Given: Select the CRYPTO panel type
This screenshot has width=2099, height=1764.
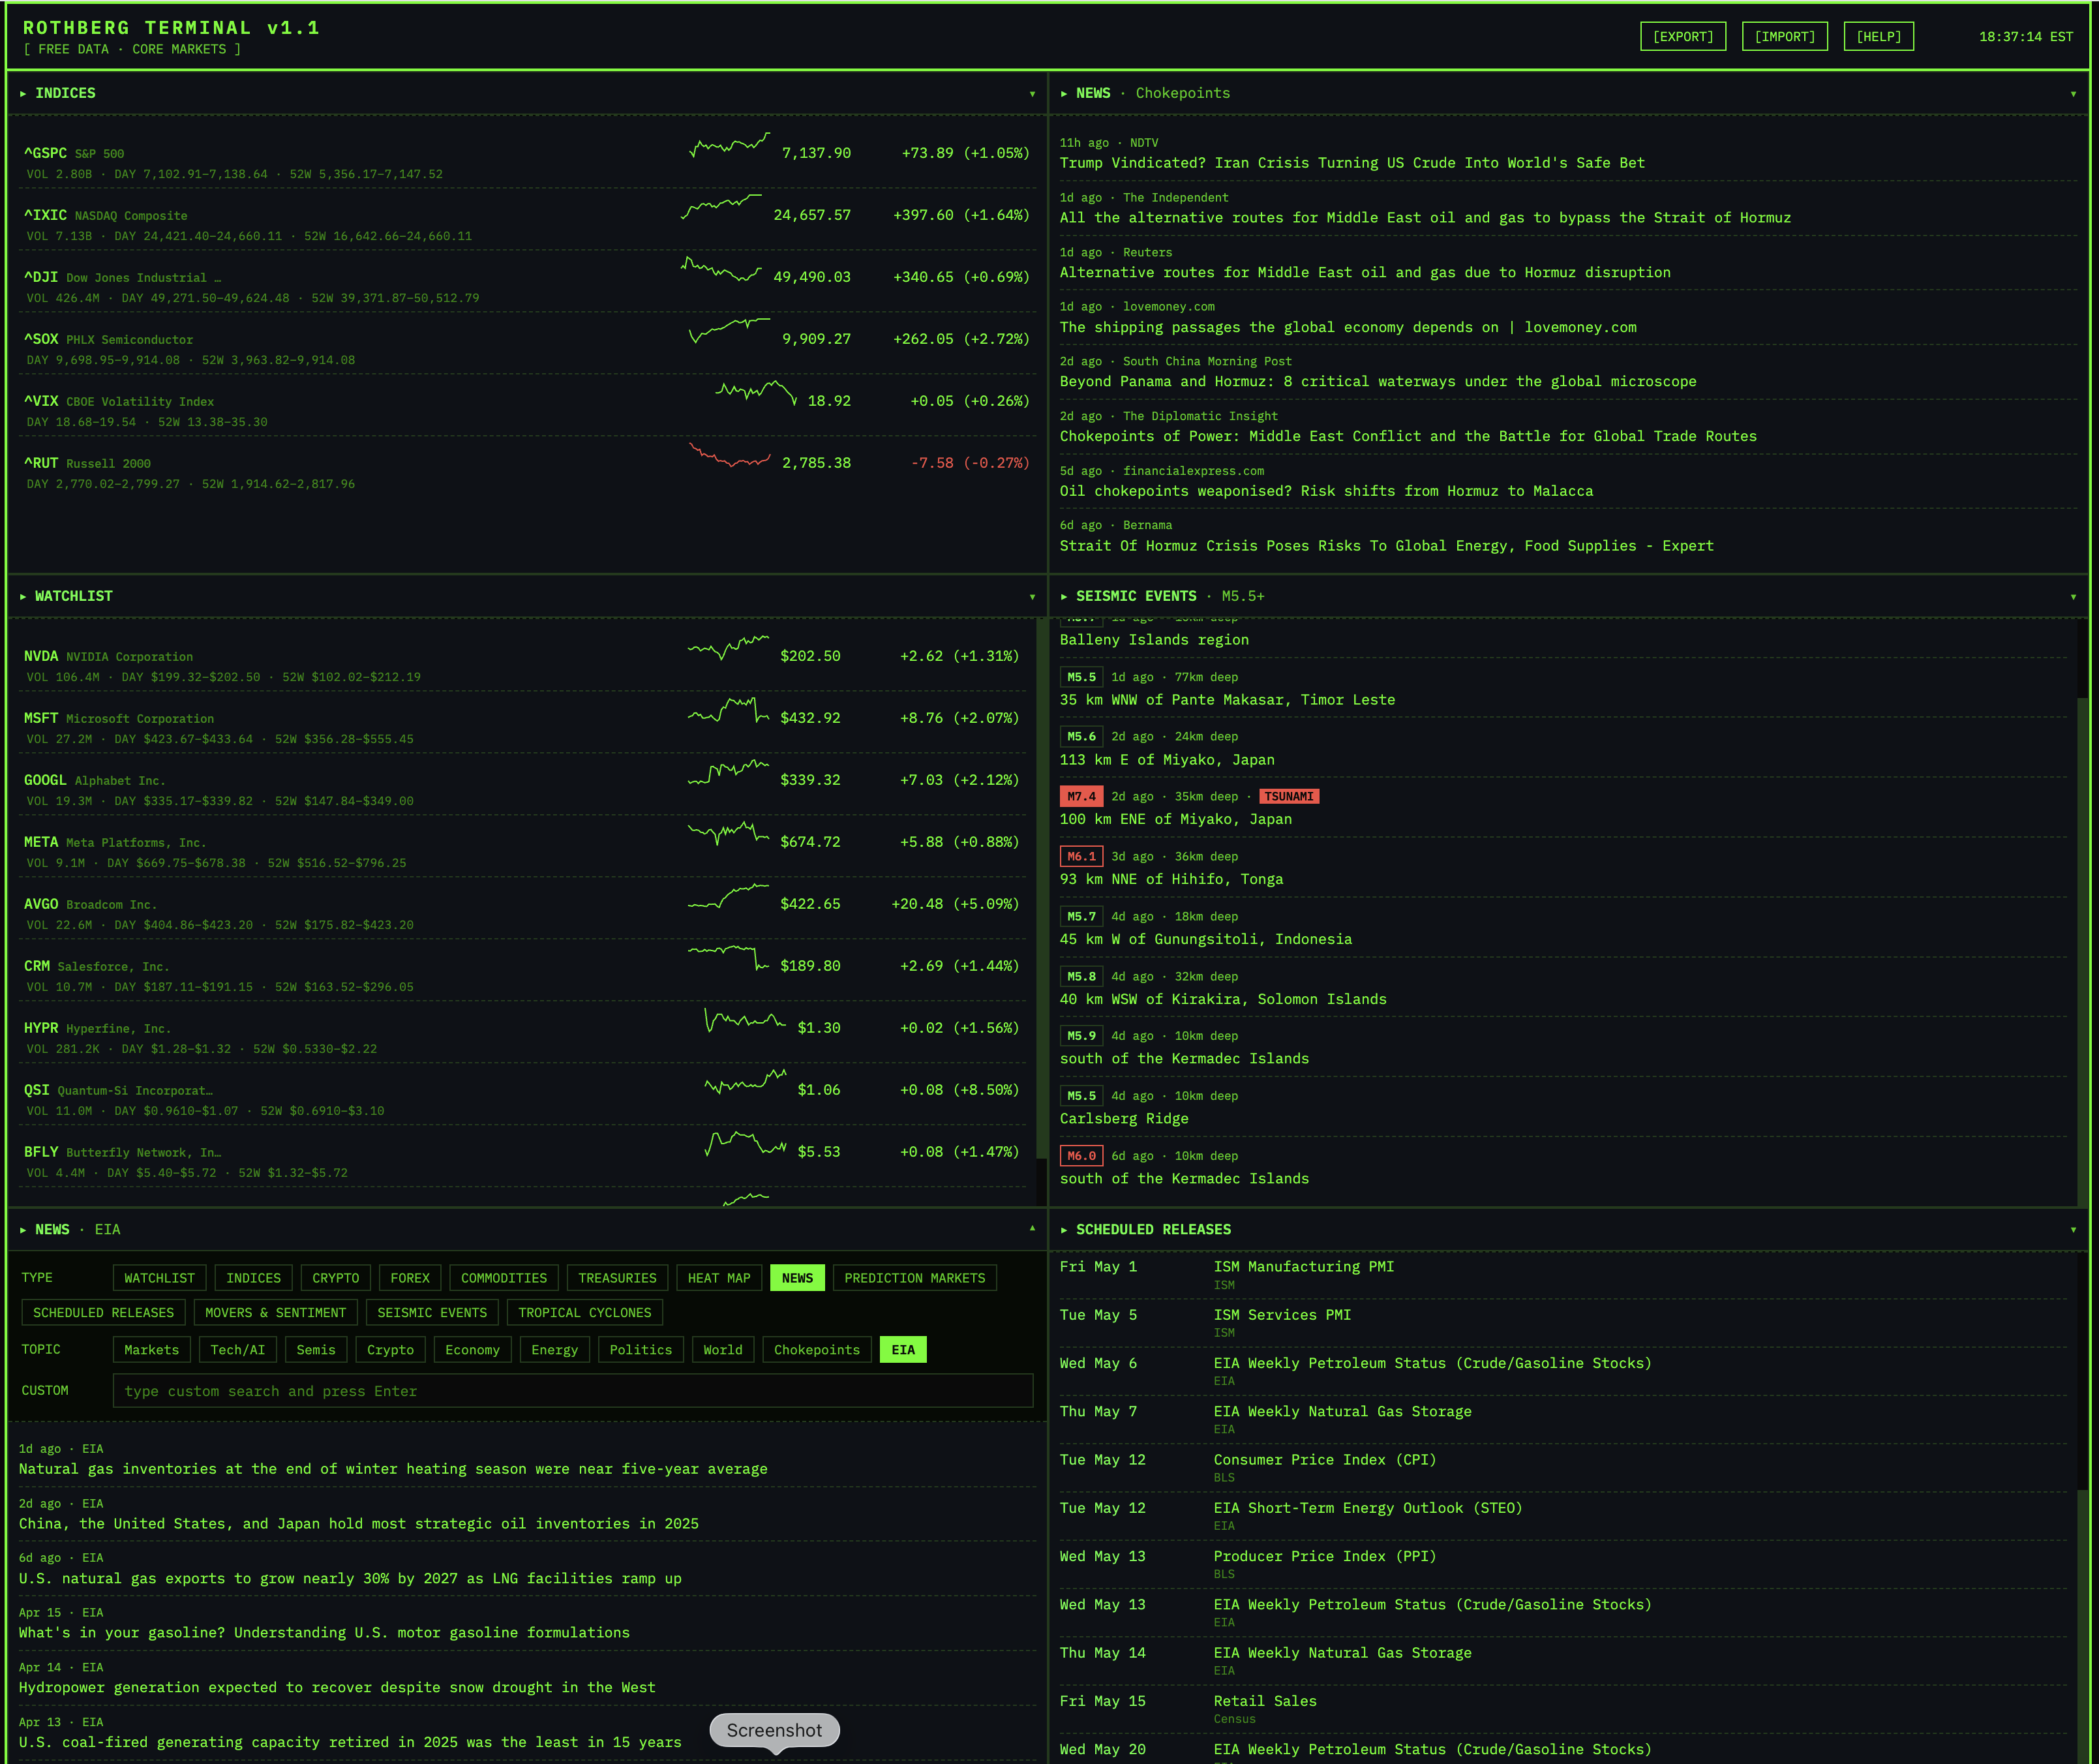Looking at the screenshot, I should pyautogui.click(x=335, y=1278).
